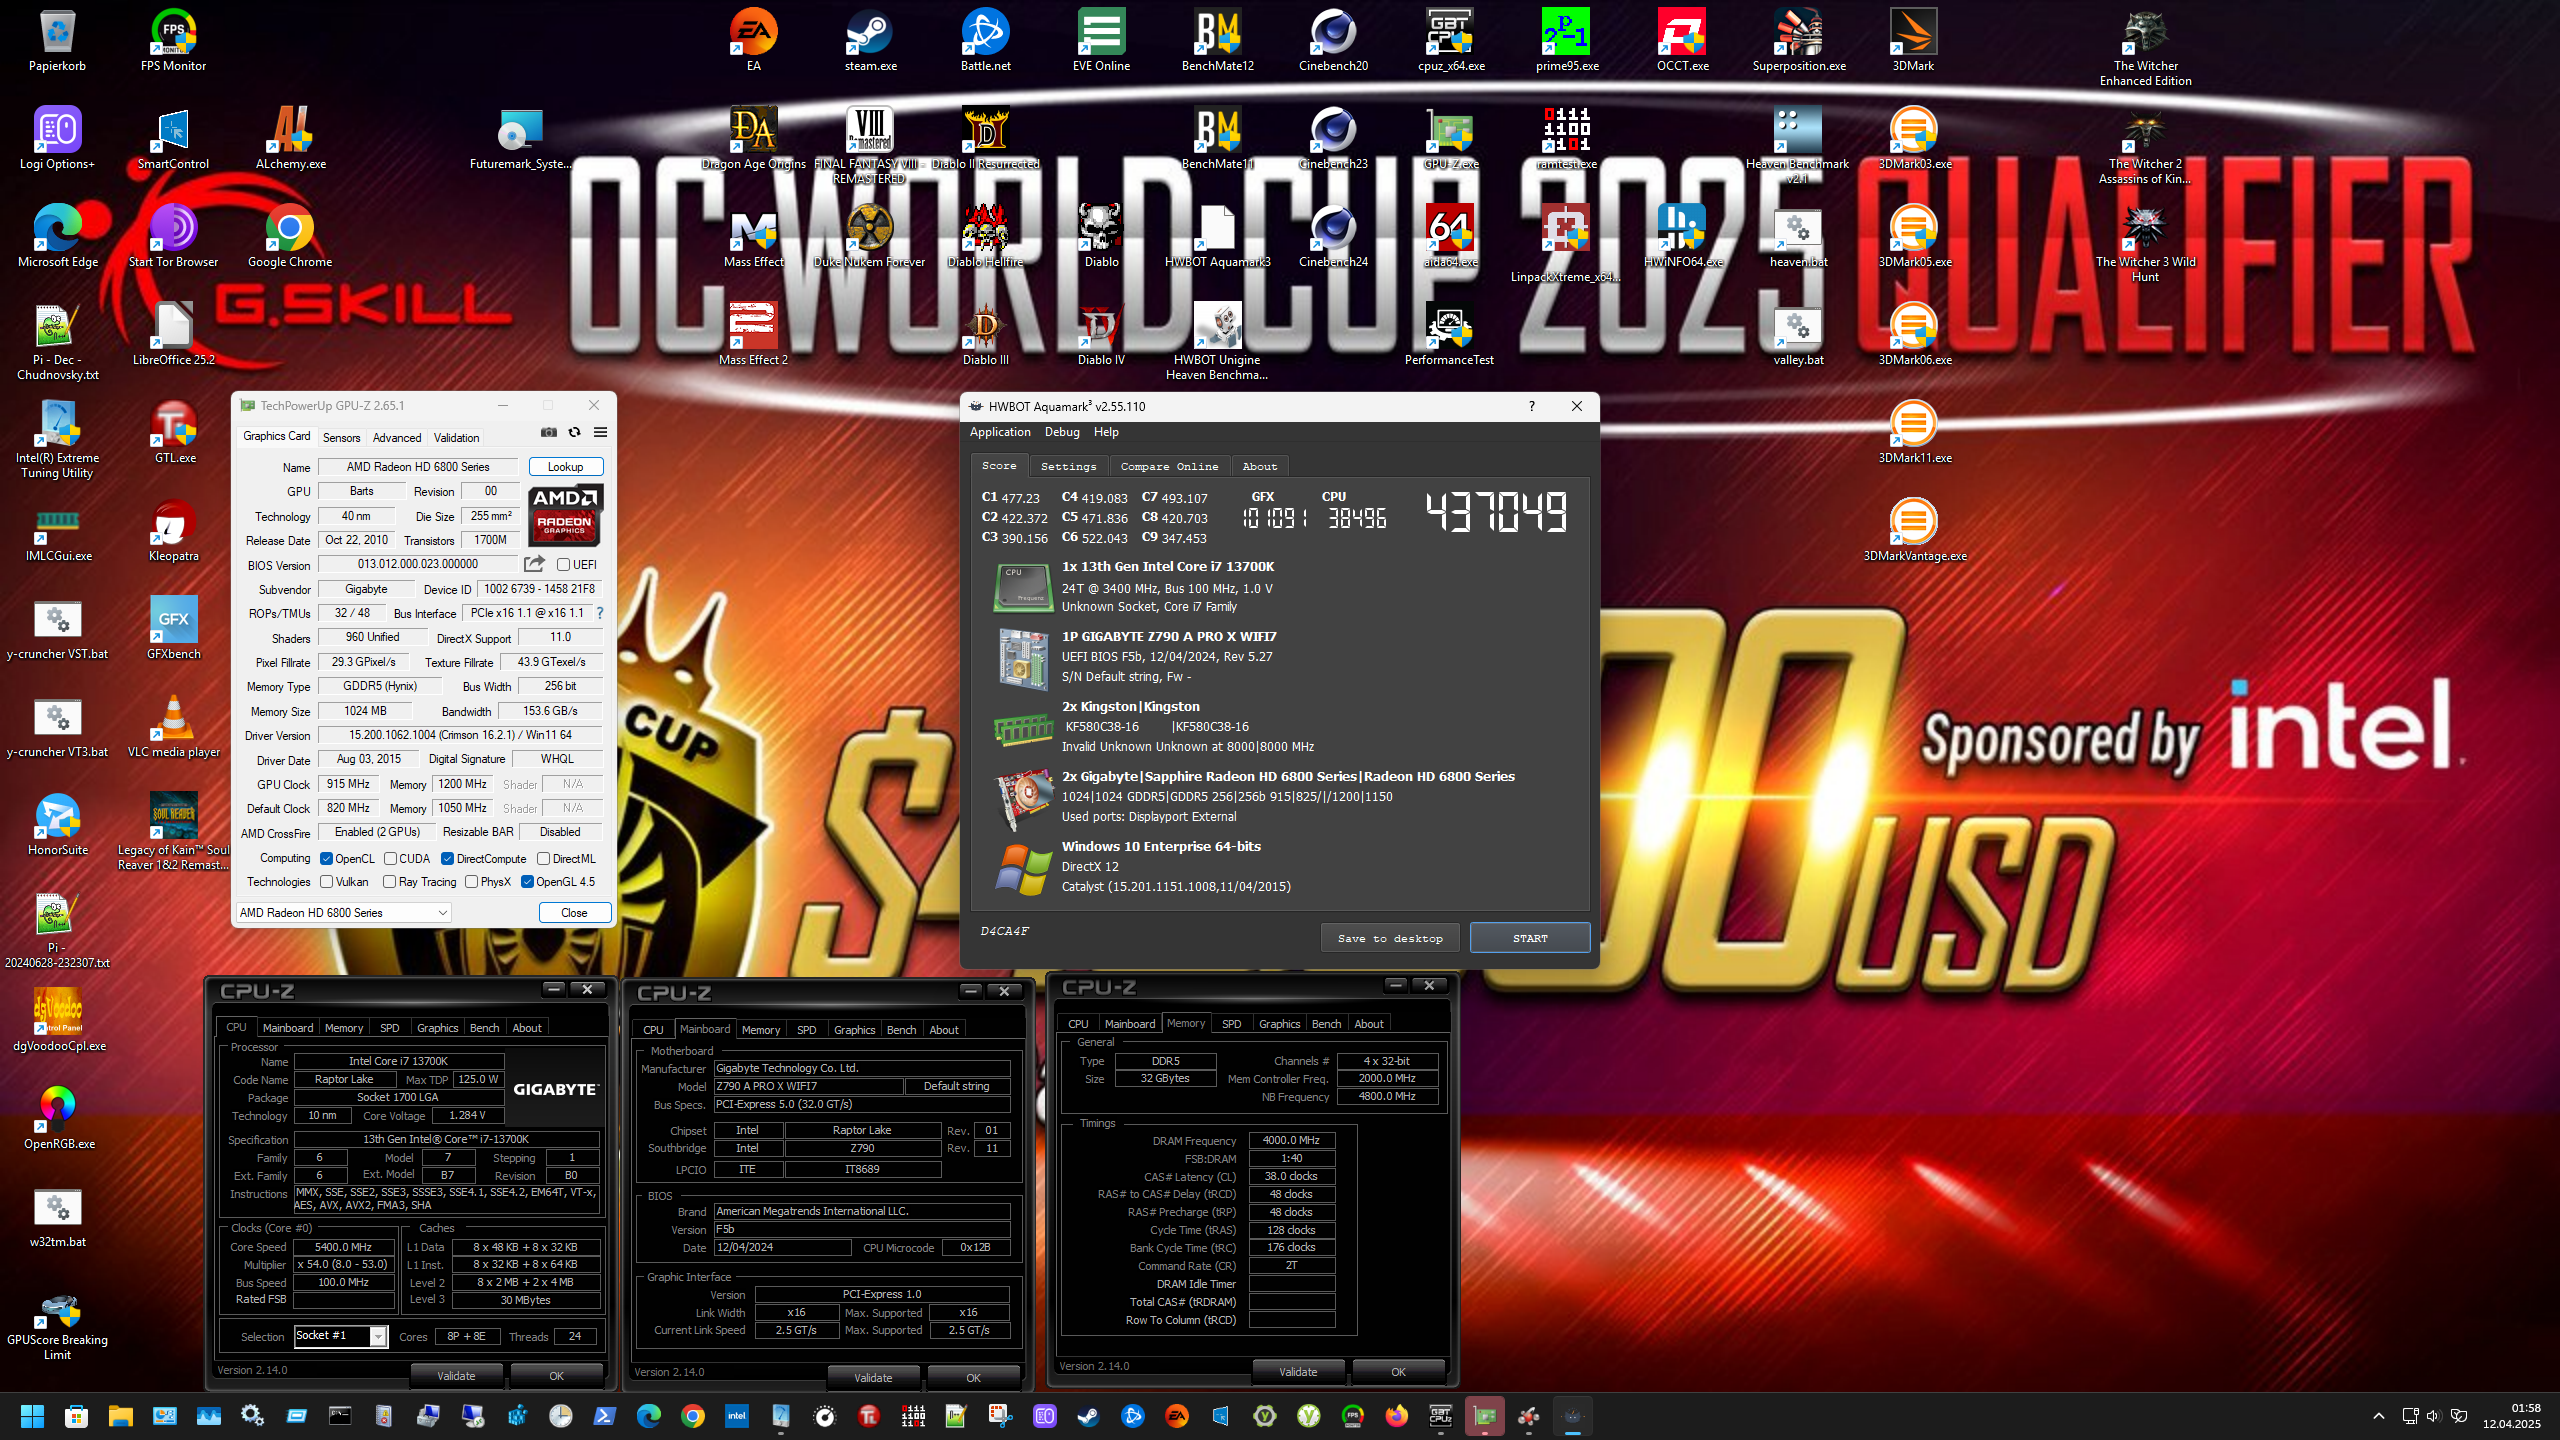This screenshot has width=2560, height=1440.
Task: Click OK in middle CPU-Z window
Action: coord(973,1378)
